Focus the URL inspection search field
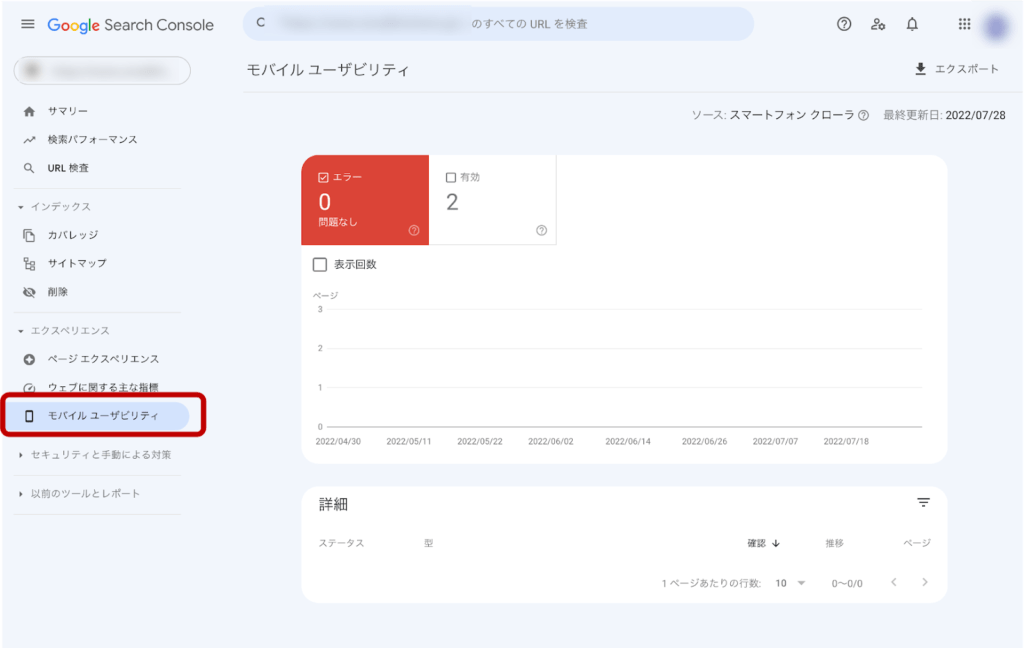Image resolution: width=1024 pixels, height=648 pixels. 498,24
